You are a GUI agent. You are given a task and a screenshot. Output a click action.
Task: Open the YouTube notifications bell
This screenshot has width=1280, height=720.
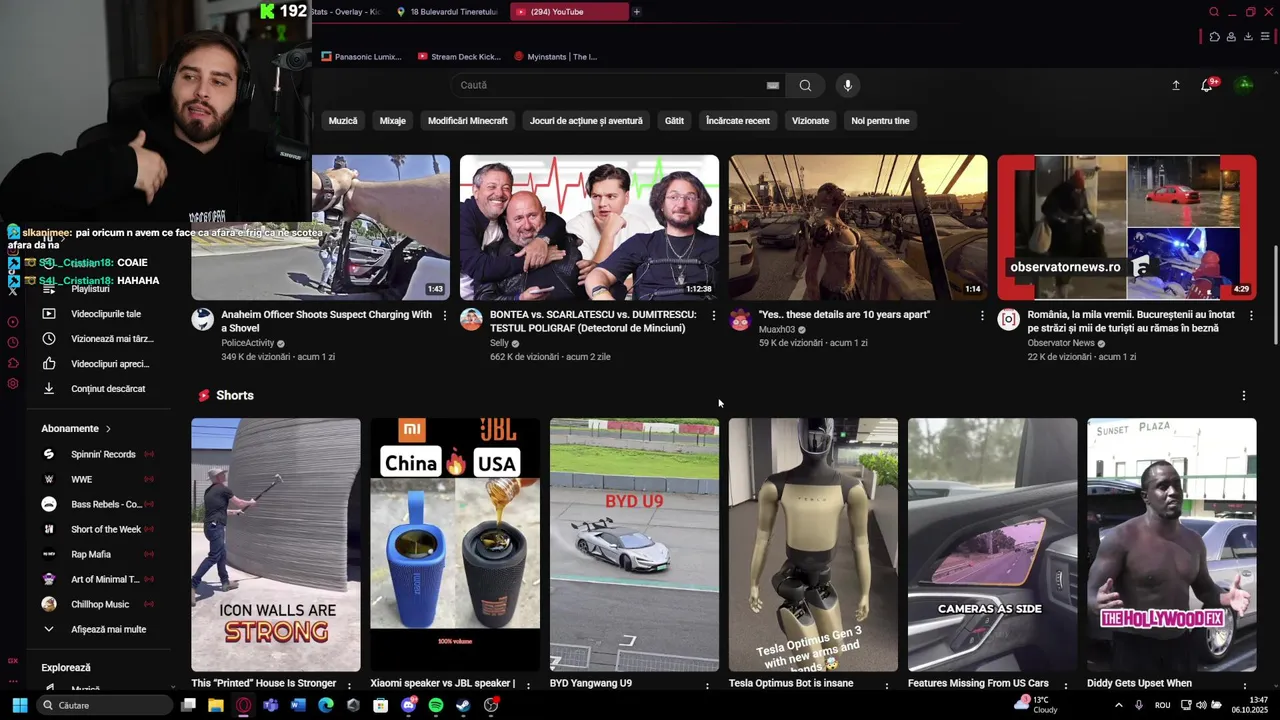tap(1207, 85)
